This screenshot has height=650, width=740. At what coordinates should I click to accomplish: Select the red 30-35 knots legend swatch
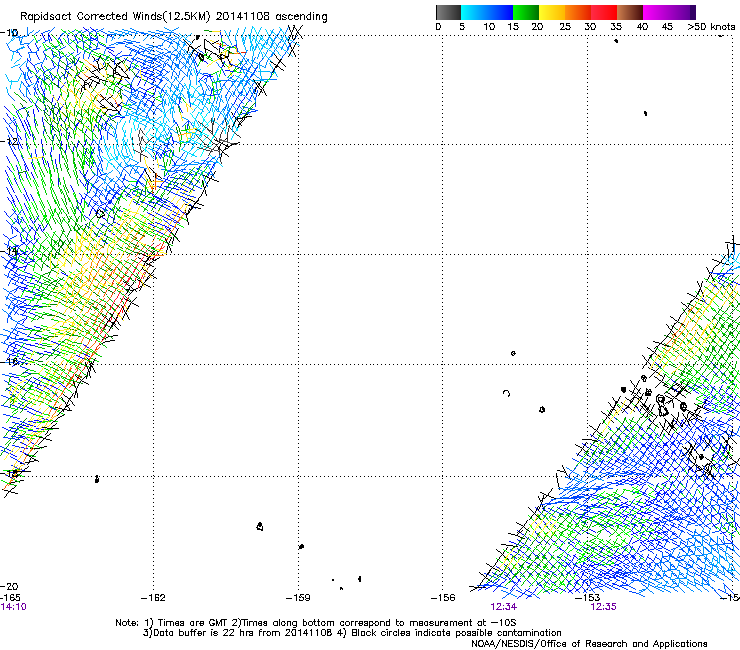[604, 12]
